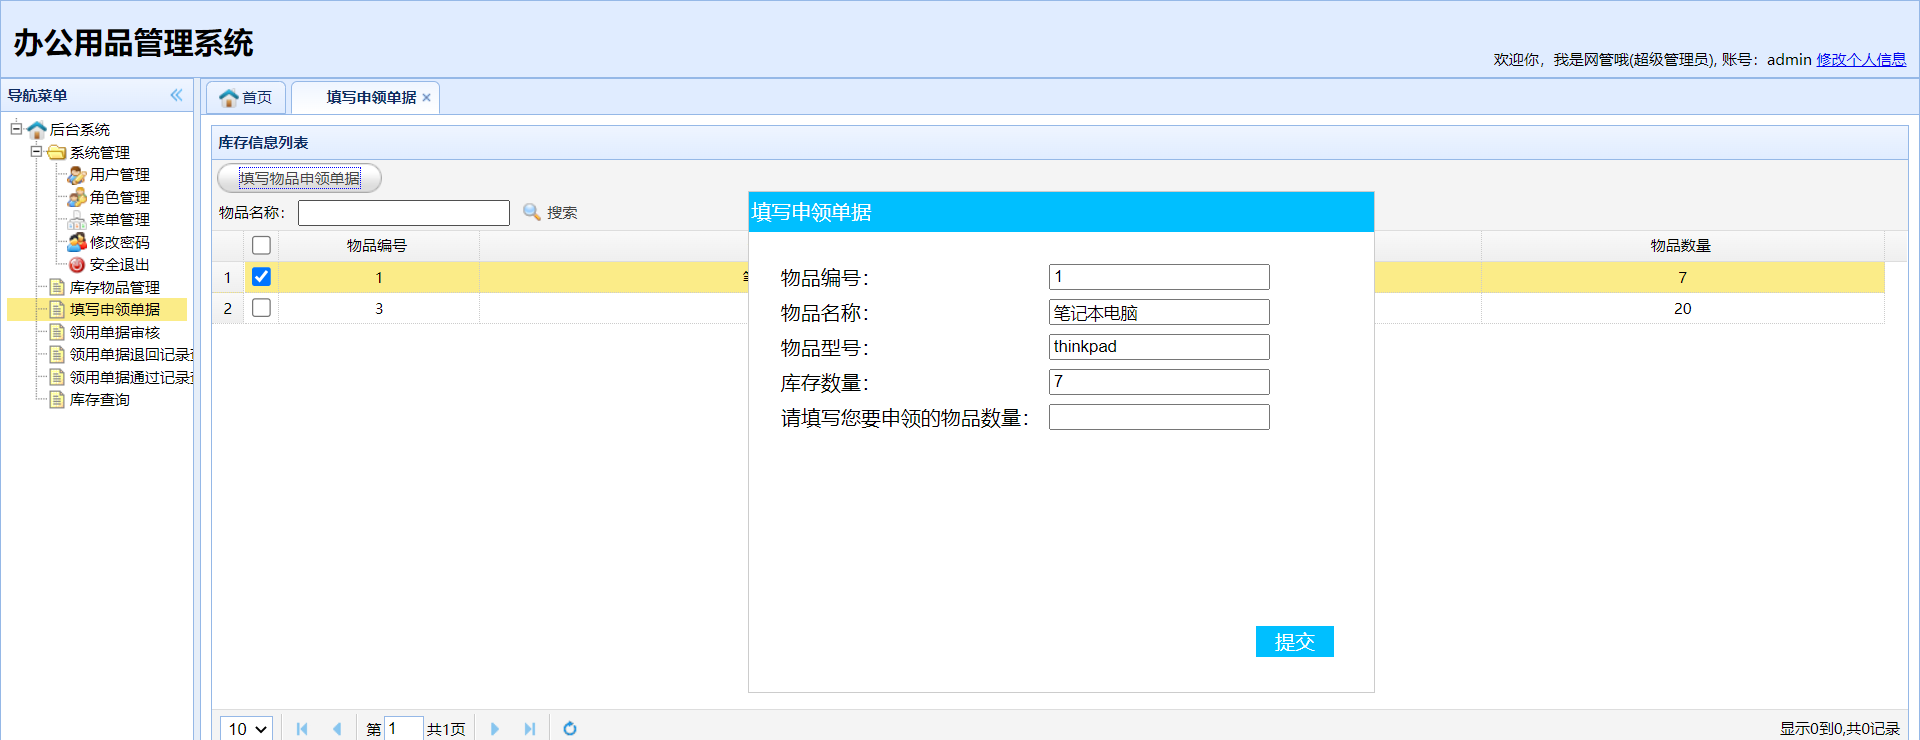1920x740 pixels.
Task: Click the 库存信息列表 panel title
Action: (x=264, y=143)
